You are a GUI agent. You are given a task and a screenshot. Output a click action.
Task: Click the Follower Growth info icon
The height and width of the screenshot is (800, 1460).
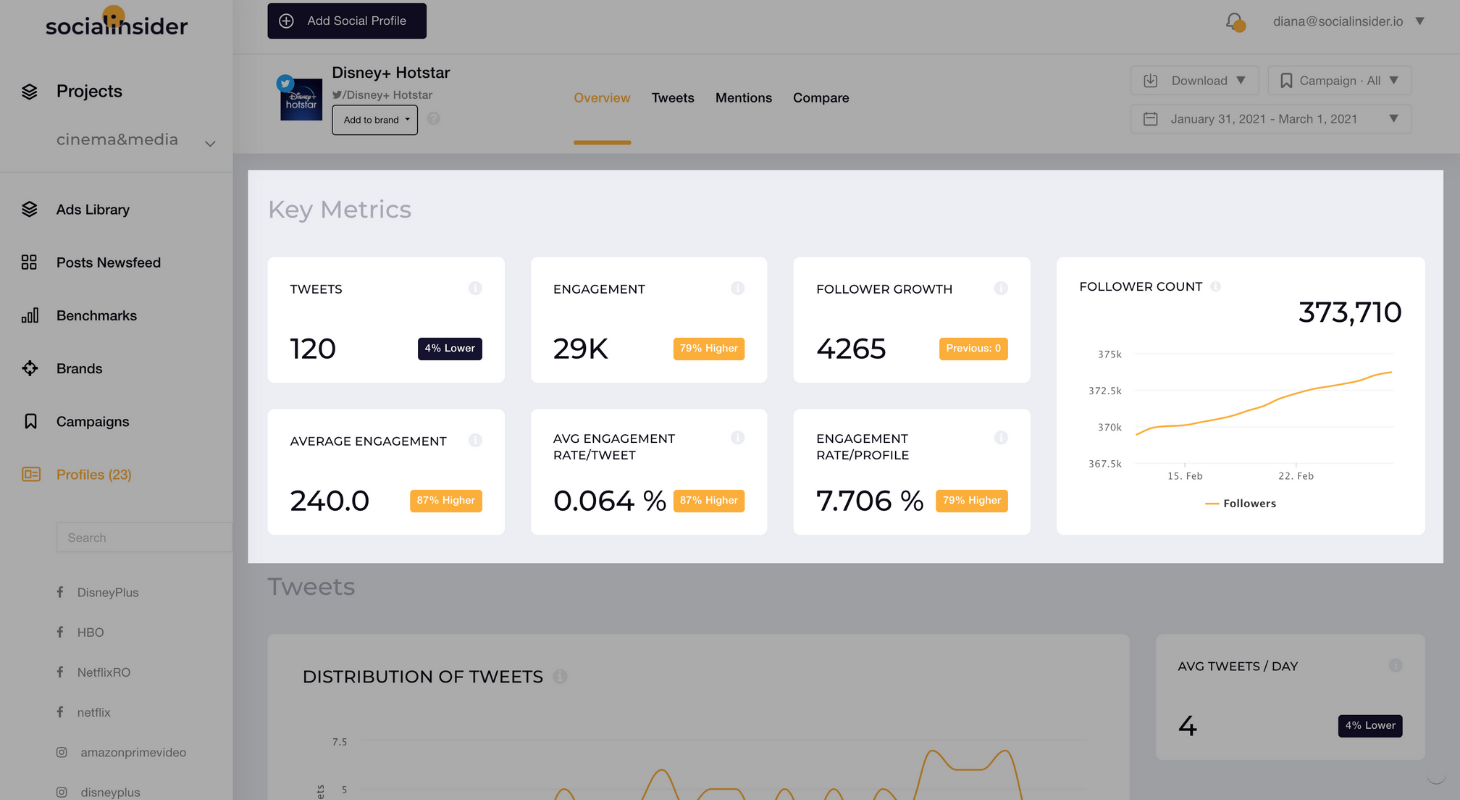[1000, 288]
